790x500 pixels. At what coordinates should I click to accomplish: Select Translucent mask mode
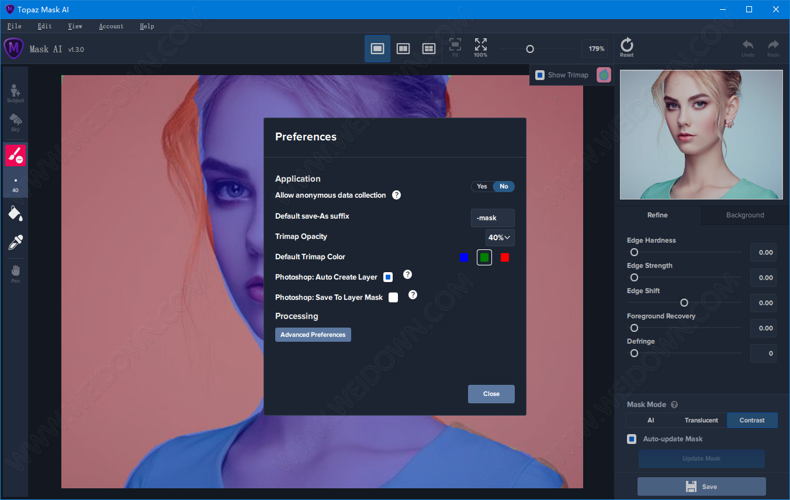701,420
